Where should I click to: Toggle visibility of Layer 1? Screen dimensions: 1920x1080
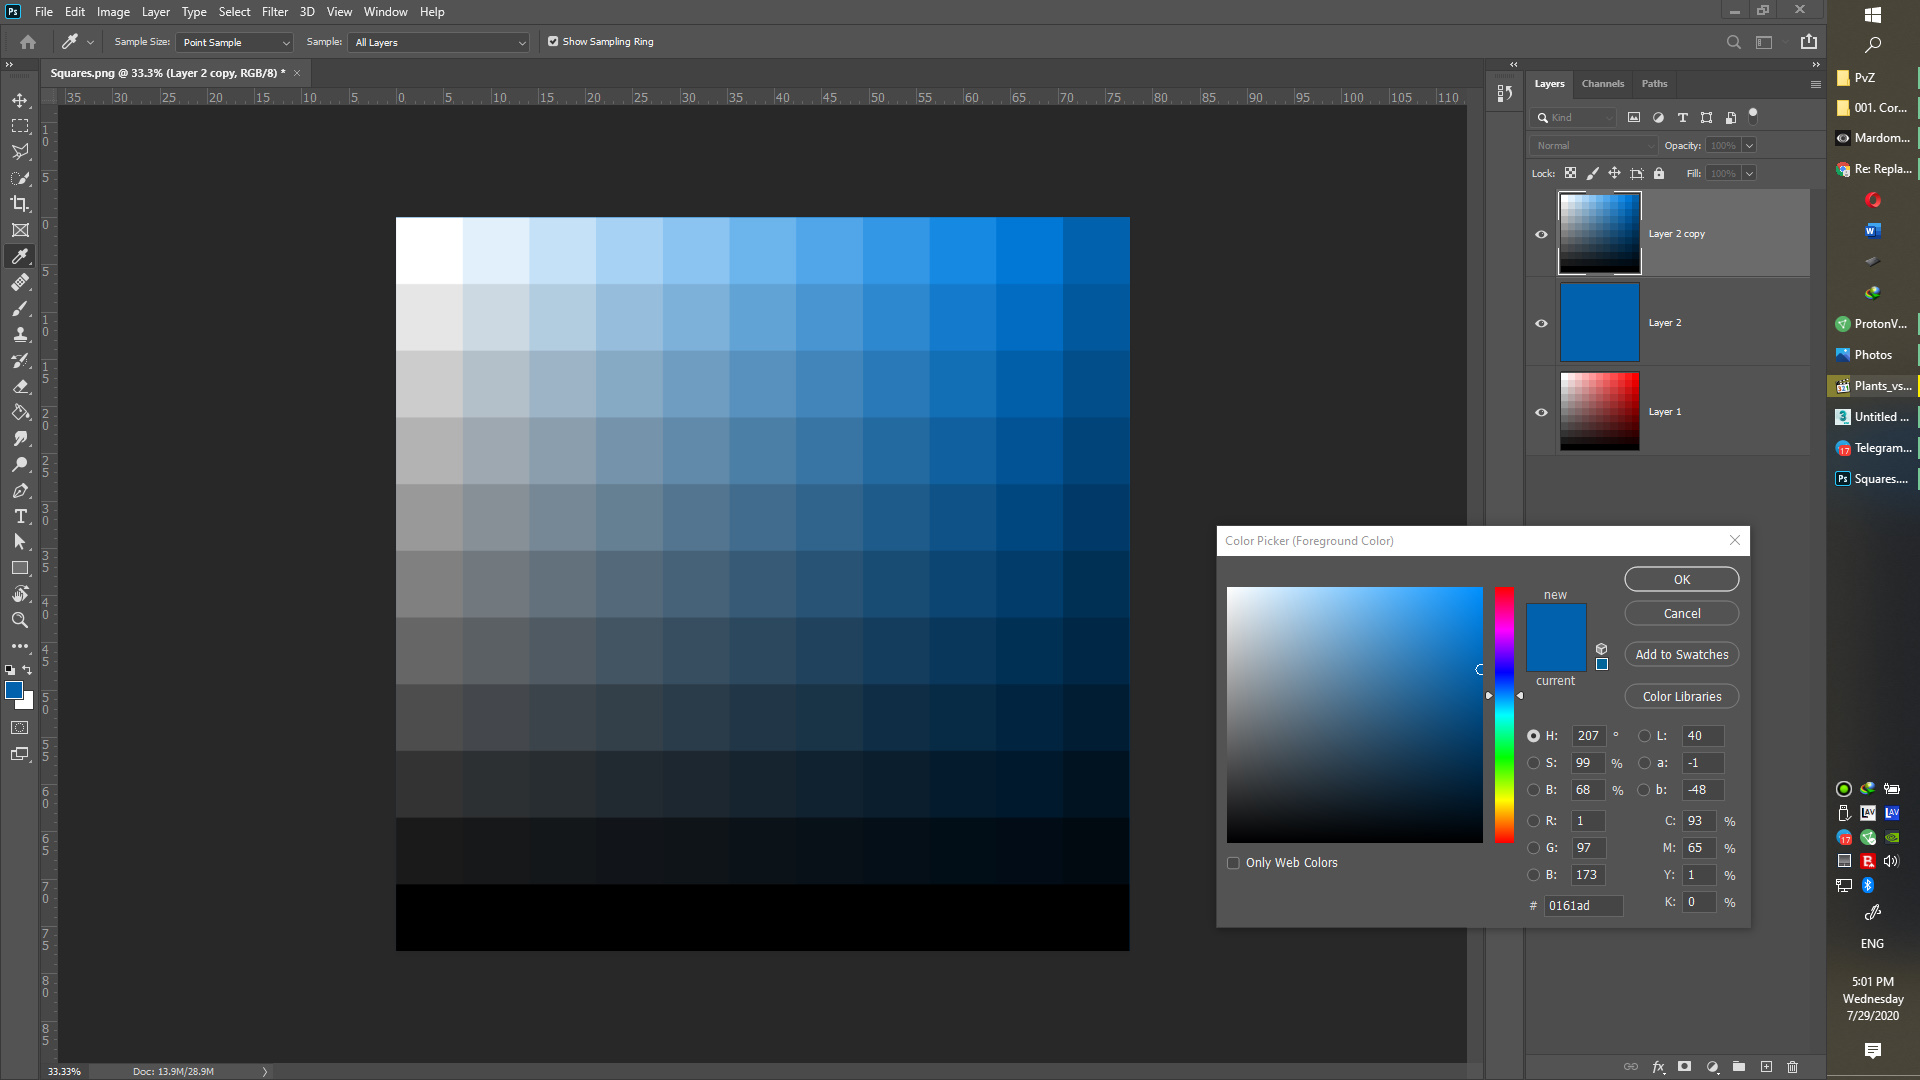pos(1540,410)
